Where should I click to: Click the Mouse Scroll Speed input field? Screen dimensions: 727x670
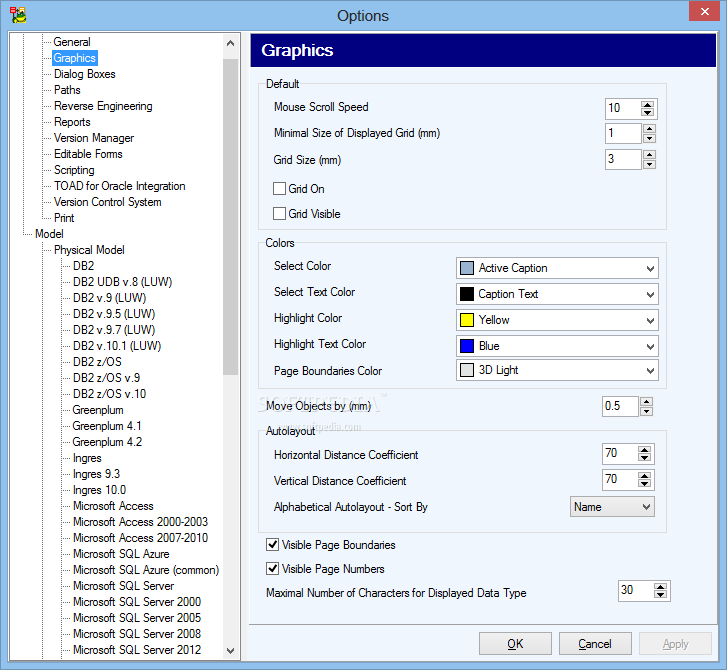pos(624,108)
